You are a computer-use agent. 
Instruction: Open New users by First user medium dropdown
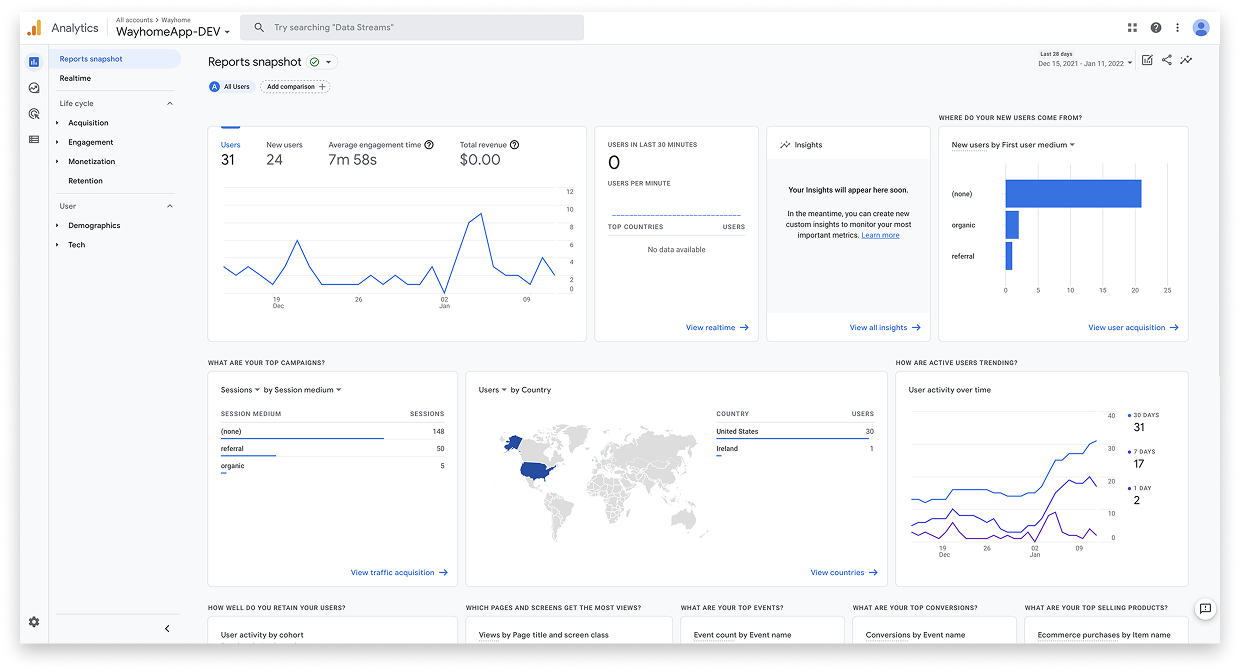[1013, 145]
